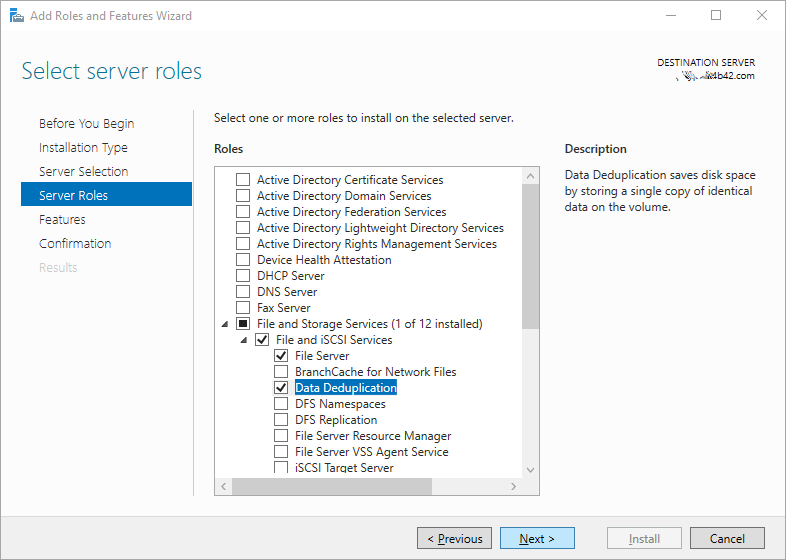Toggle File and Storage Services checkbox

coord(243,324)
